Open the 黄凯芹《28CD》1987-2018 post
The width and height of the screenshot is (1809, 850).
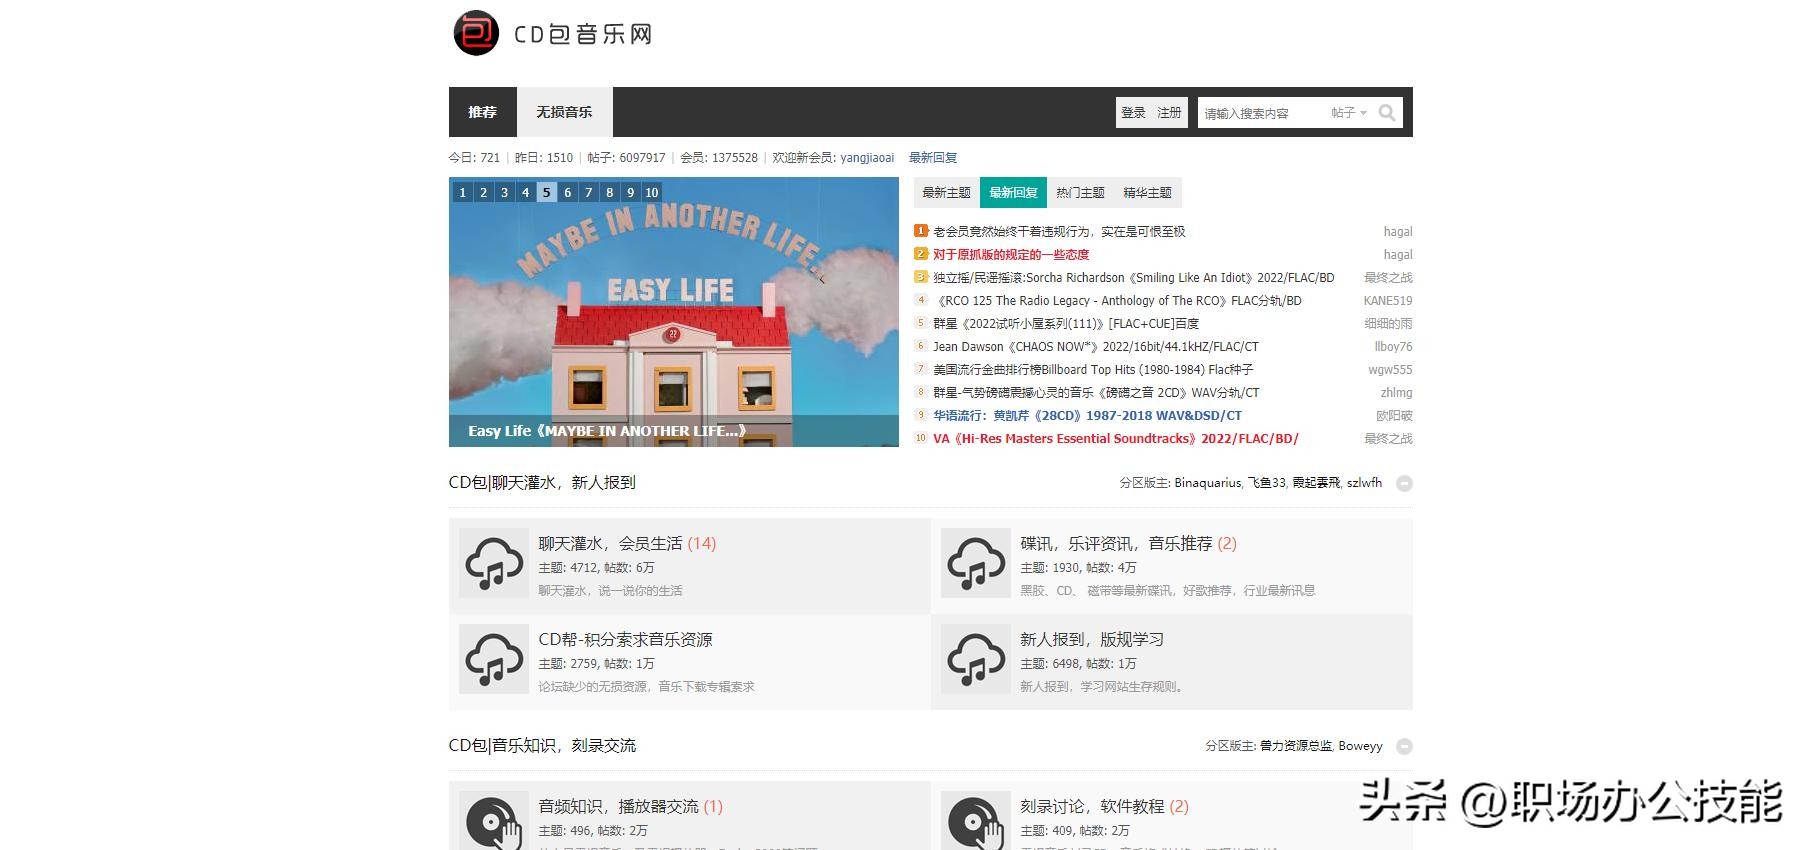pos(1087,416)
